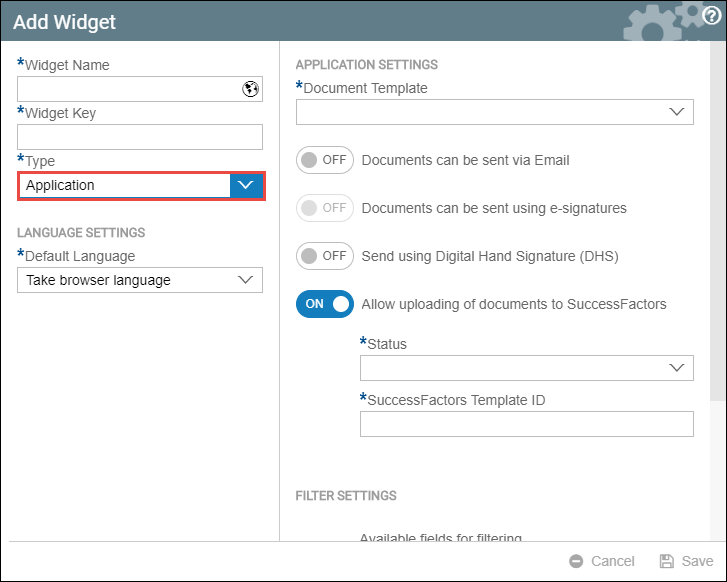Click the Cancel minus-circle icon
727x582 pixels.
coord(576,561)
